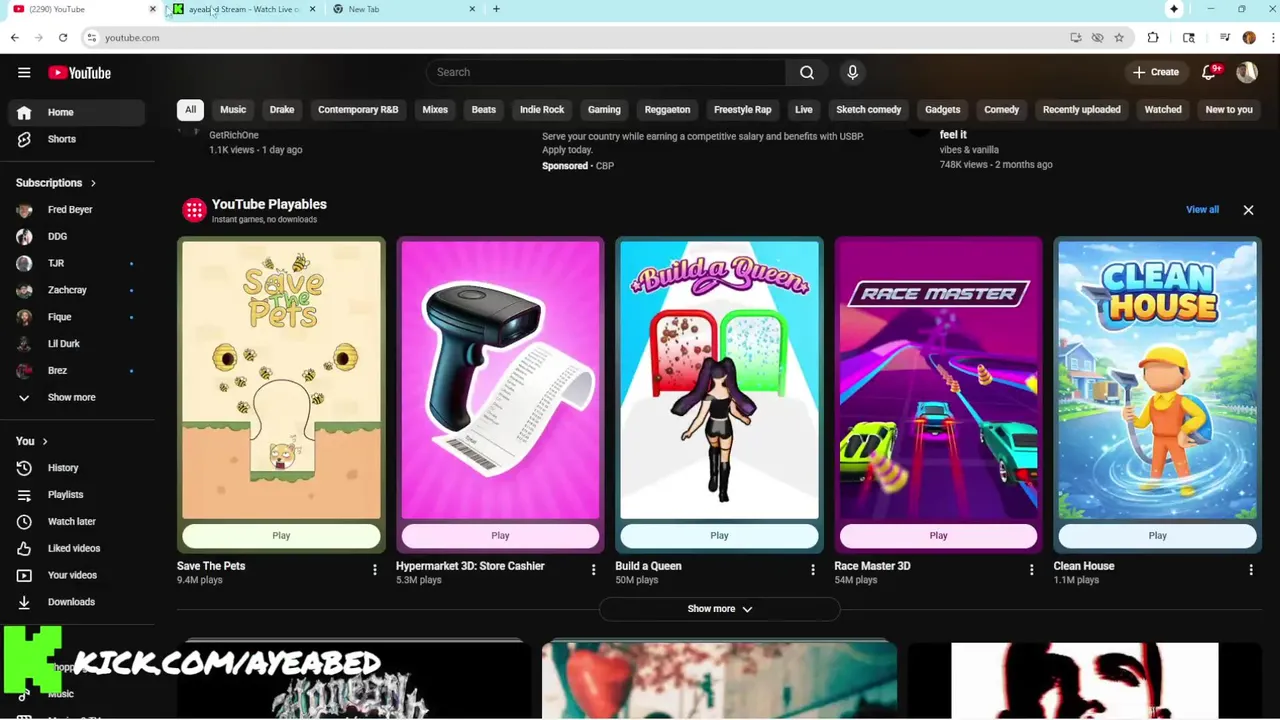Viewport: 1280px width, 720px height.
Task: Open Lil Durk subscription channel
Action: pyautogui.click(x=77, y=344)
